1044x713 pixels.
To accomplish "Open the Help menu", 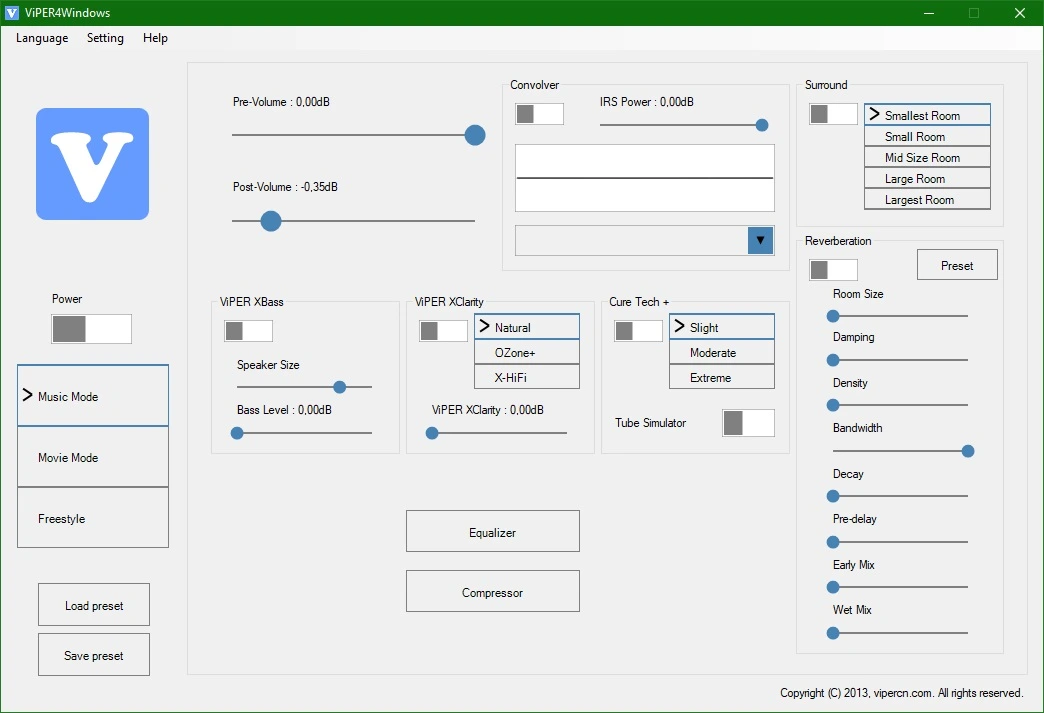I will pos(155,38).
